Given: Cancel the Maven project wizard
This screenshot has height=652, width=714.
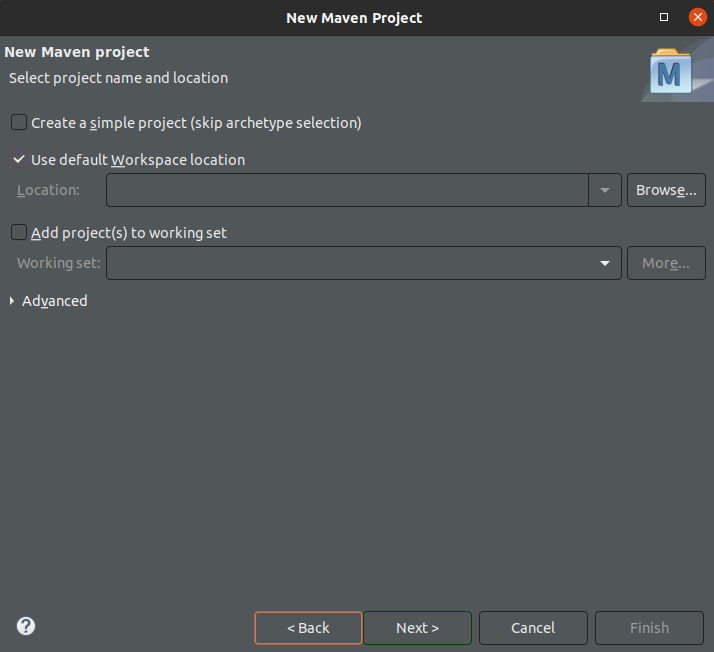Looking at the screenshot, I should point(533,628).
